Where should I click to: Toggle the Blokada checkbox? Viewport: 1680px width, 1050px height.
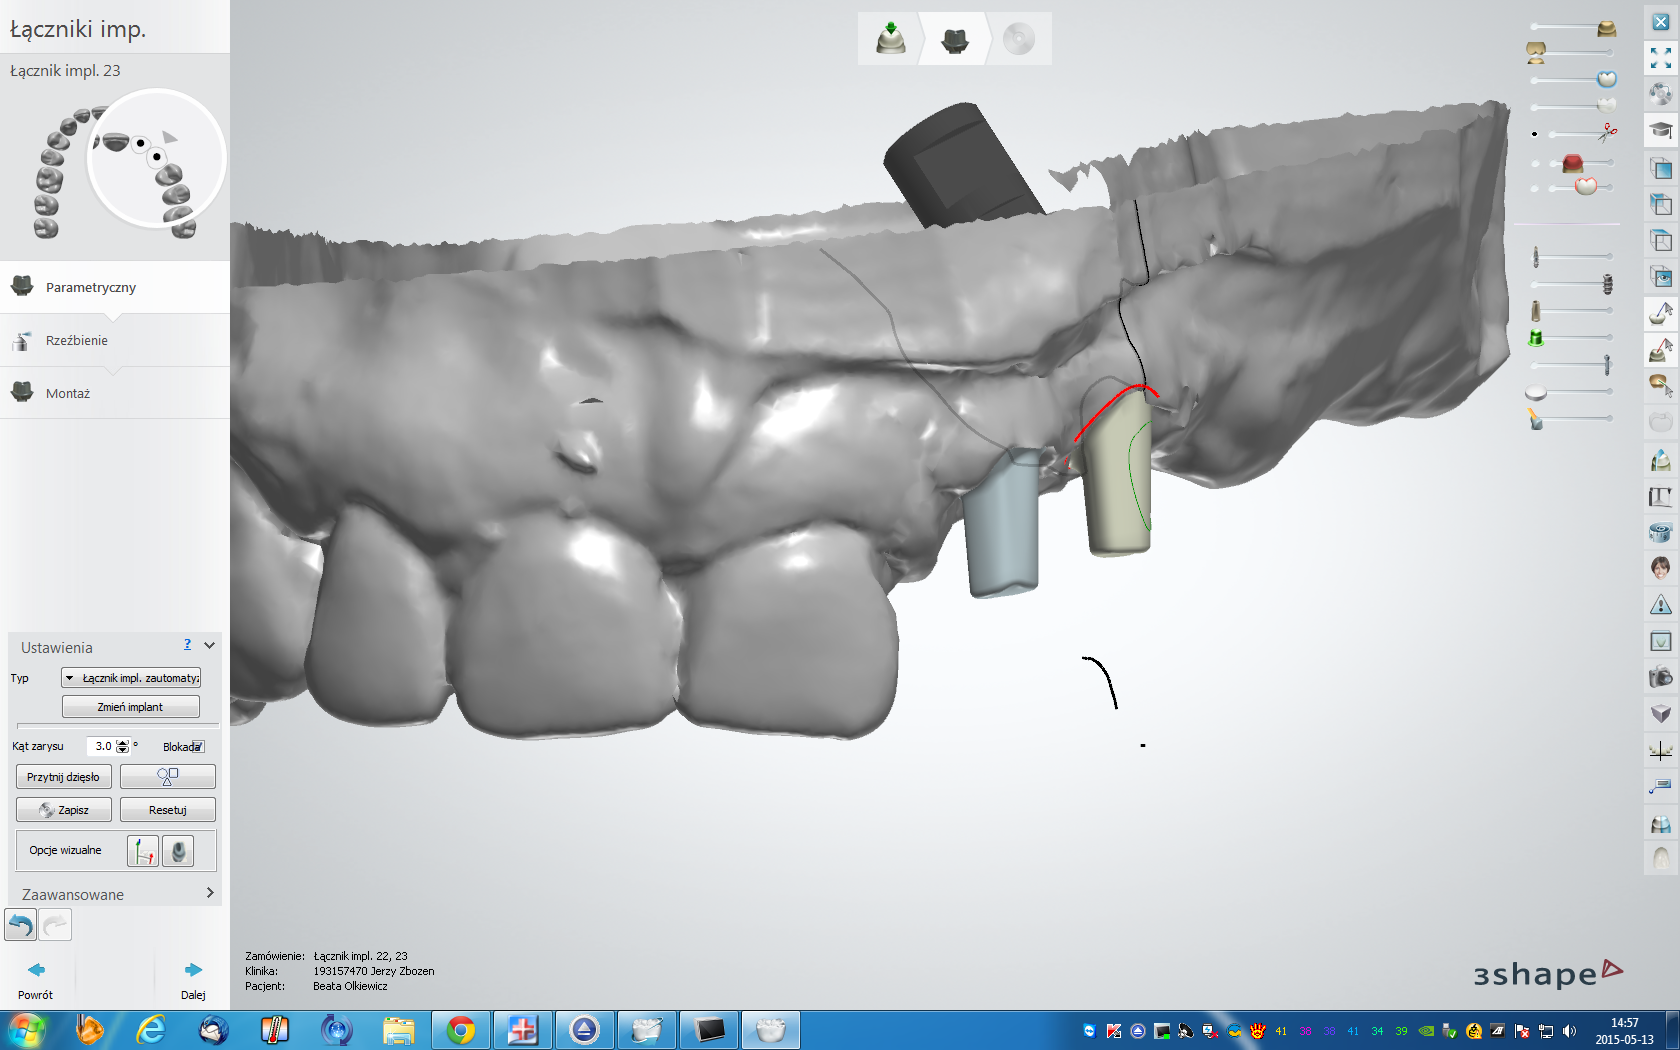tap(197, 747)
